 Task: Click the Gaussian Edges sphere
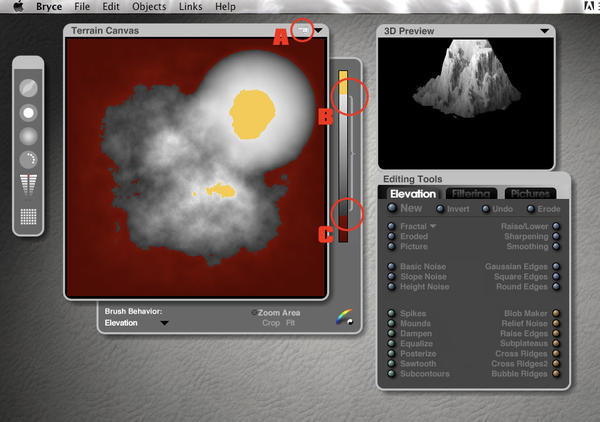[x=556, y=266]
